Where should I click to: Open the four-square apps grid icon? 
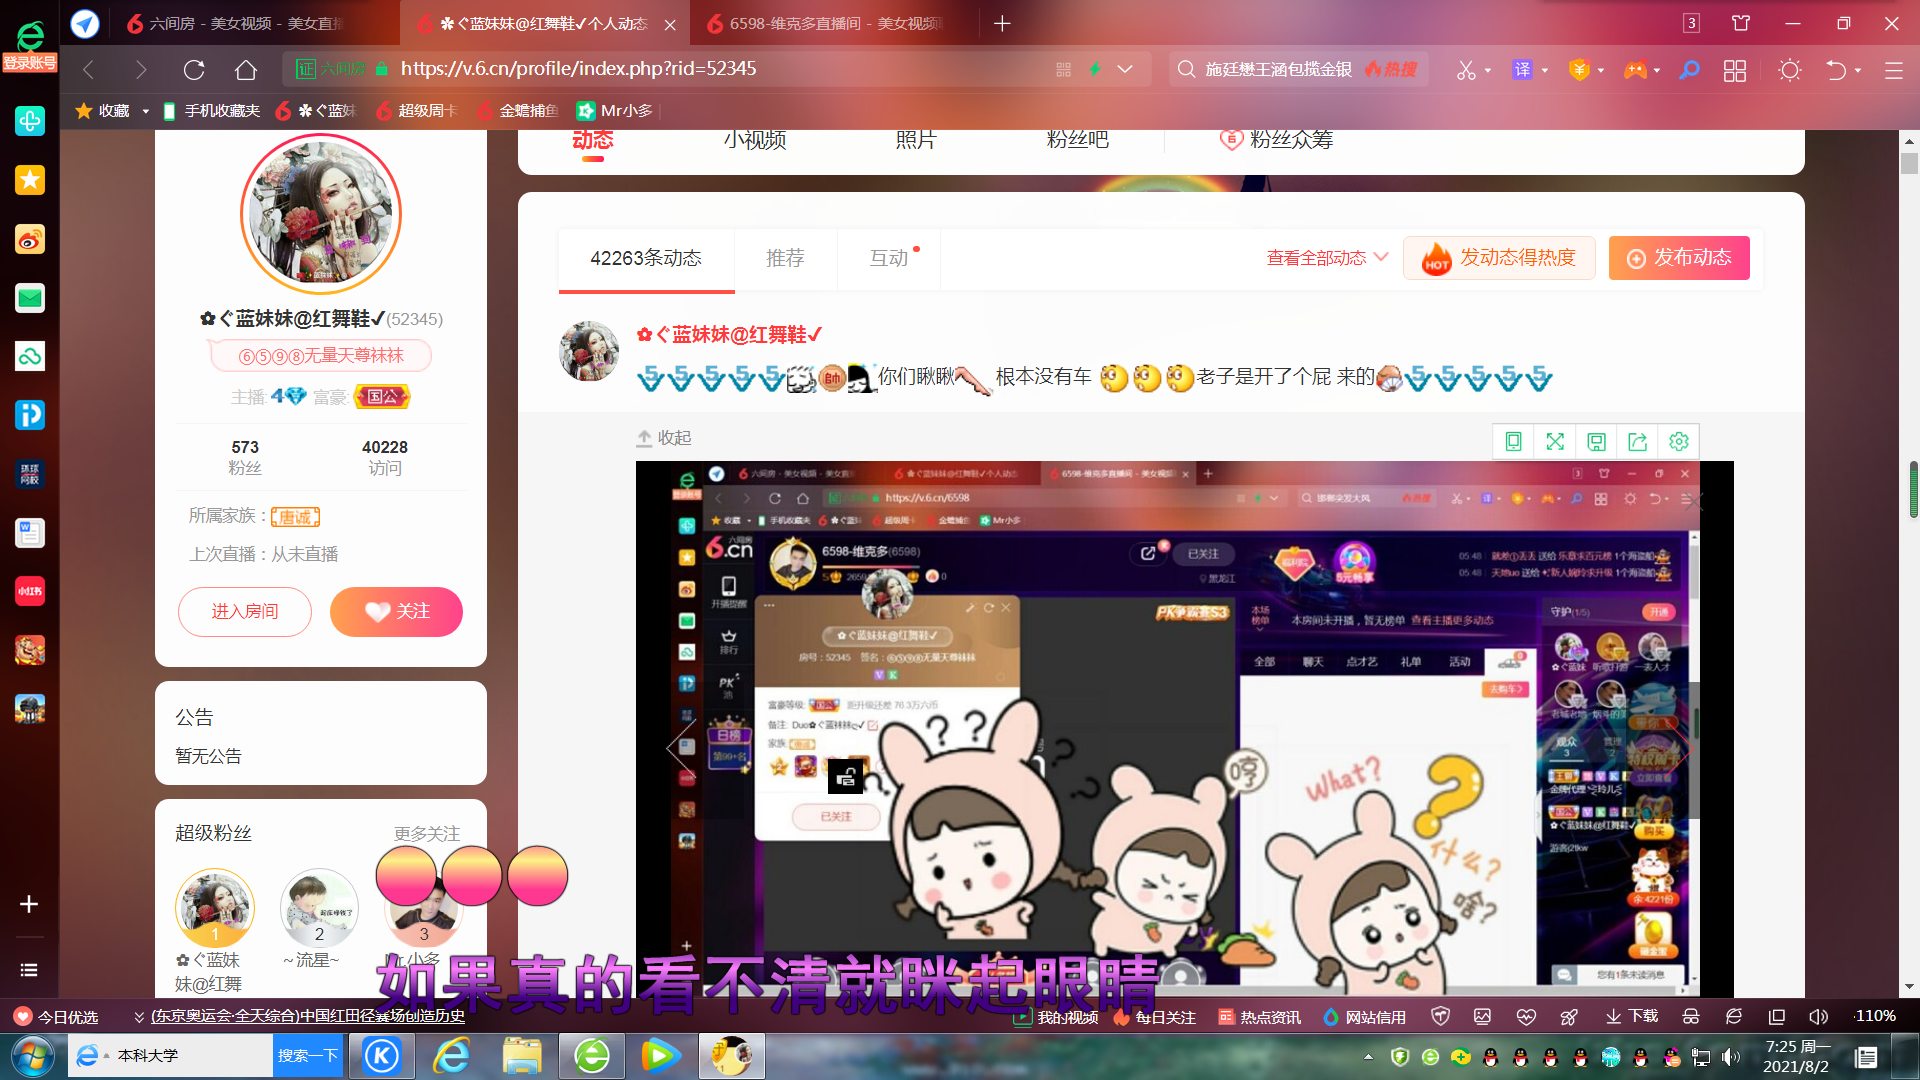tap(1735, 70)
